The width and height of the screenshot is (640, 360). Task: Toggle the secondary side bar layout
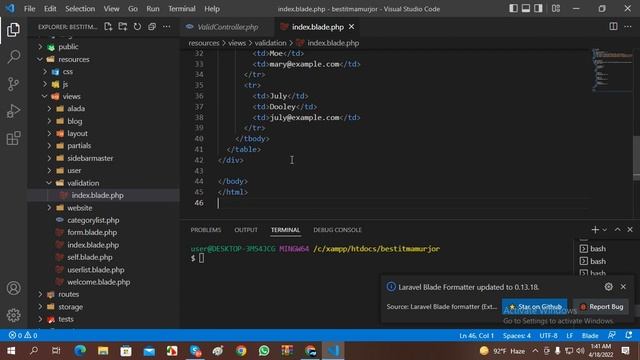[x=538, y=8]
